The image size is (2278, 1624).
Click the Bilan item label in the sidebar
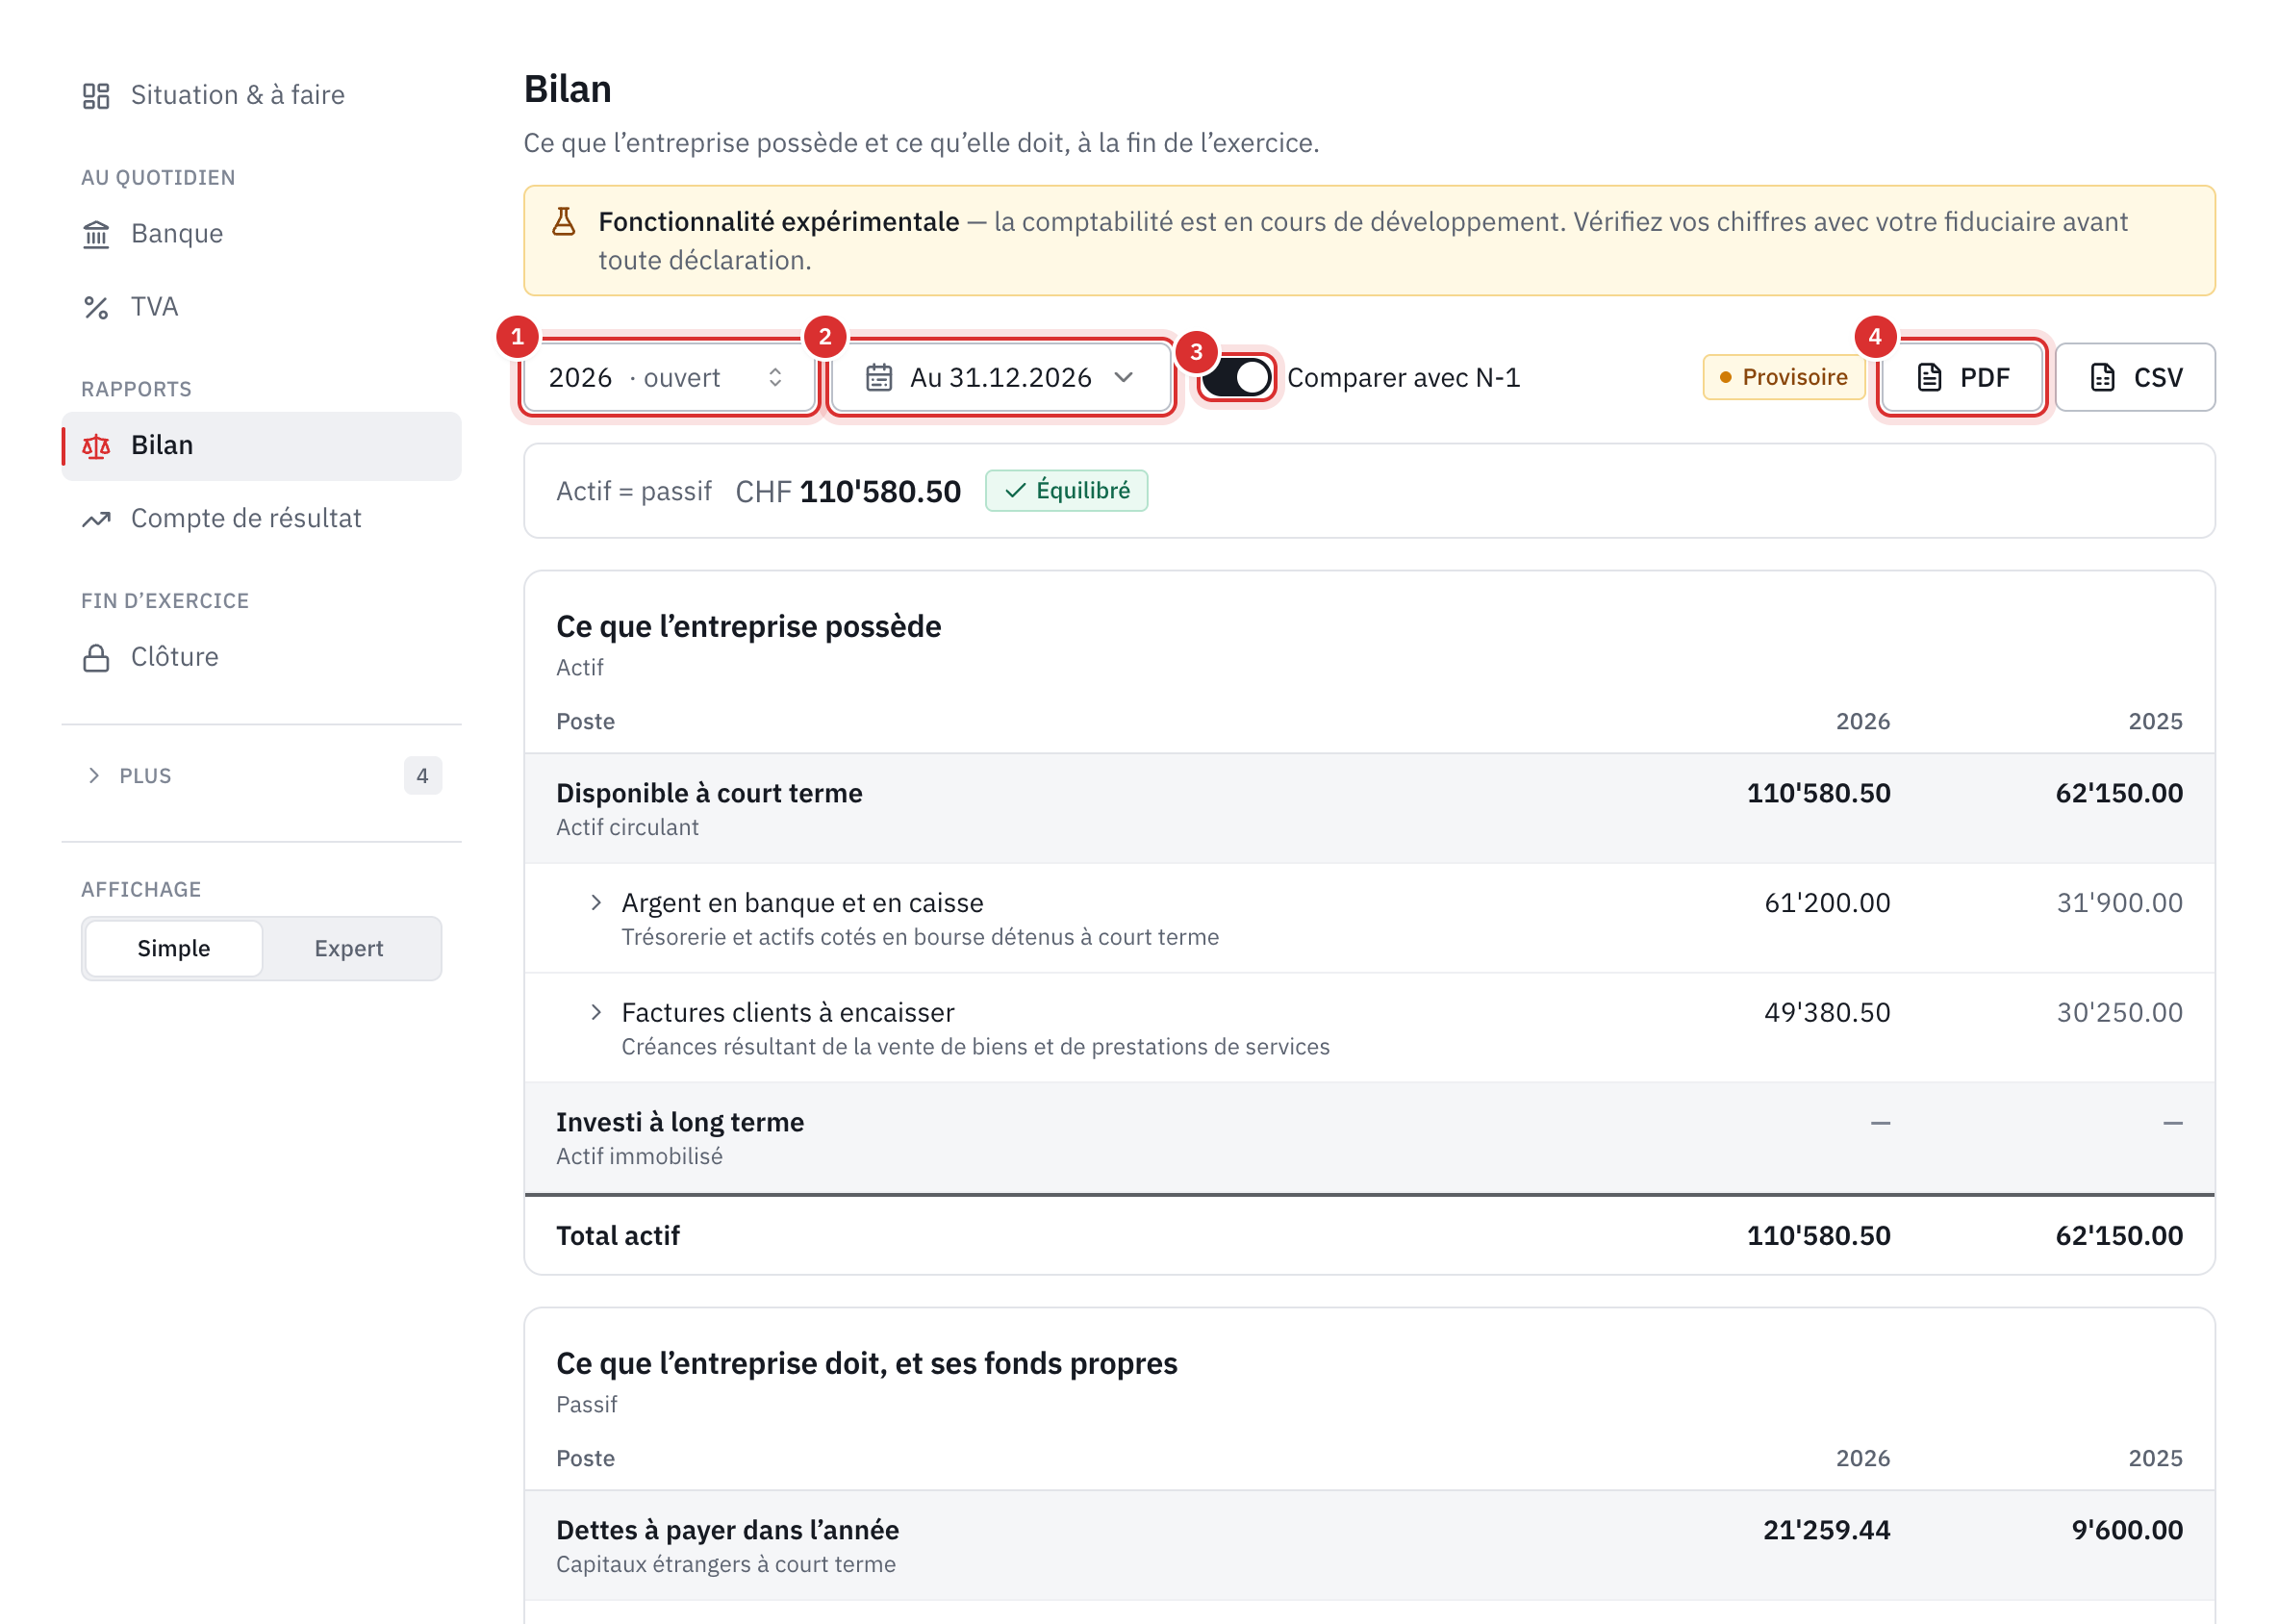(162, 446)
